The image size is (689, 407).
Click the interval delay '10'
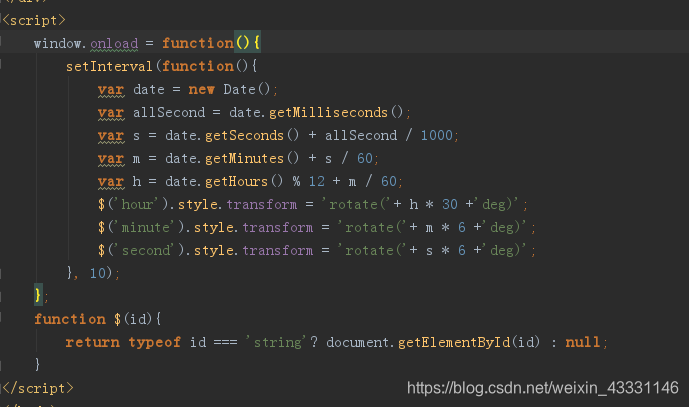(98, 273)
